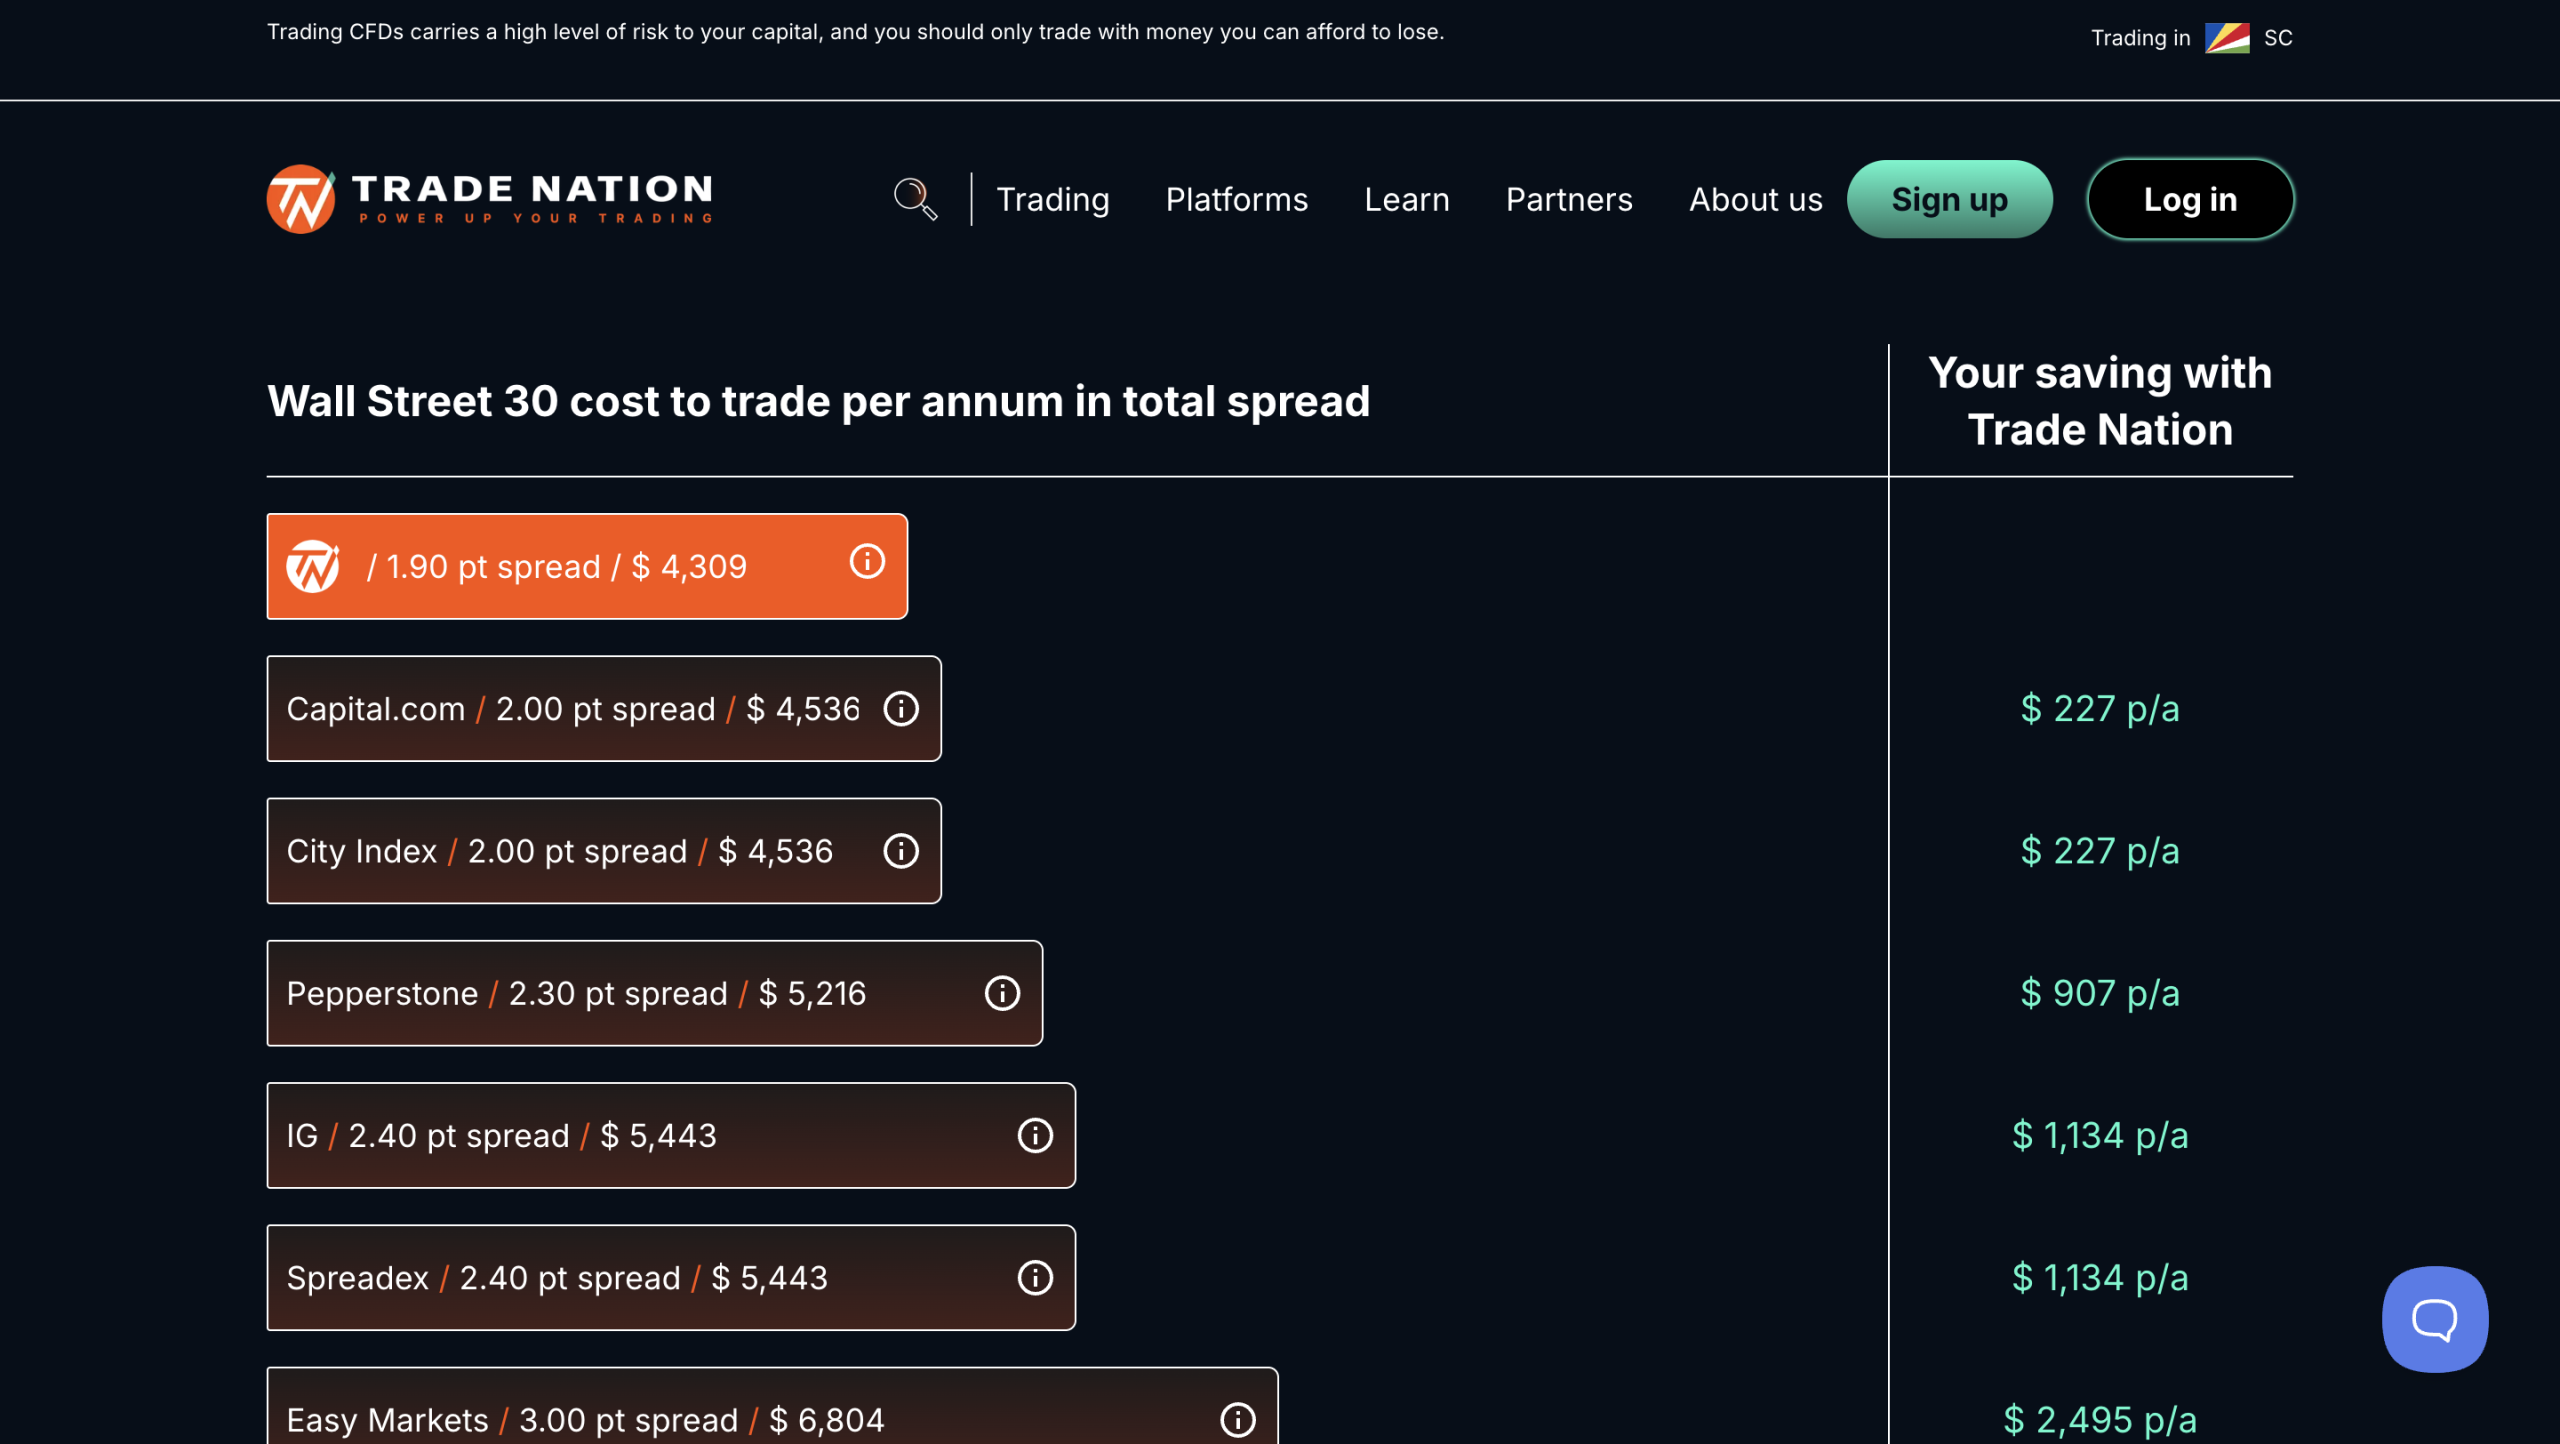Click the City Index spread bar
Screen dimensions: 2560x1444
604,851
